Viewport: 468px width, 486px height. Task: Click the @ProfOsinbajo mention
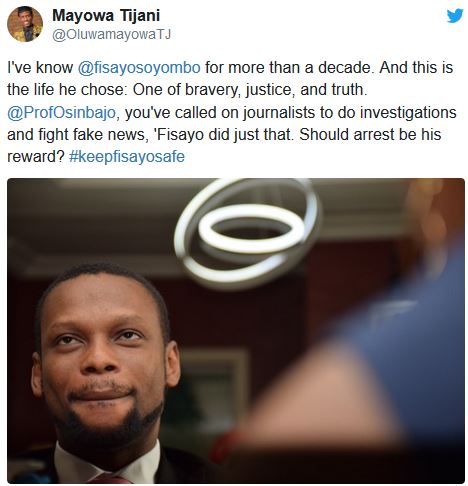pyautogui.click(x=61, y=113)
